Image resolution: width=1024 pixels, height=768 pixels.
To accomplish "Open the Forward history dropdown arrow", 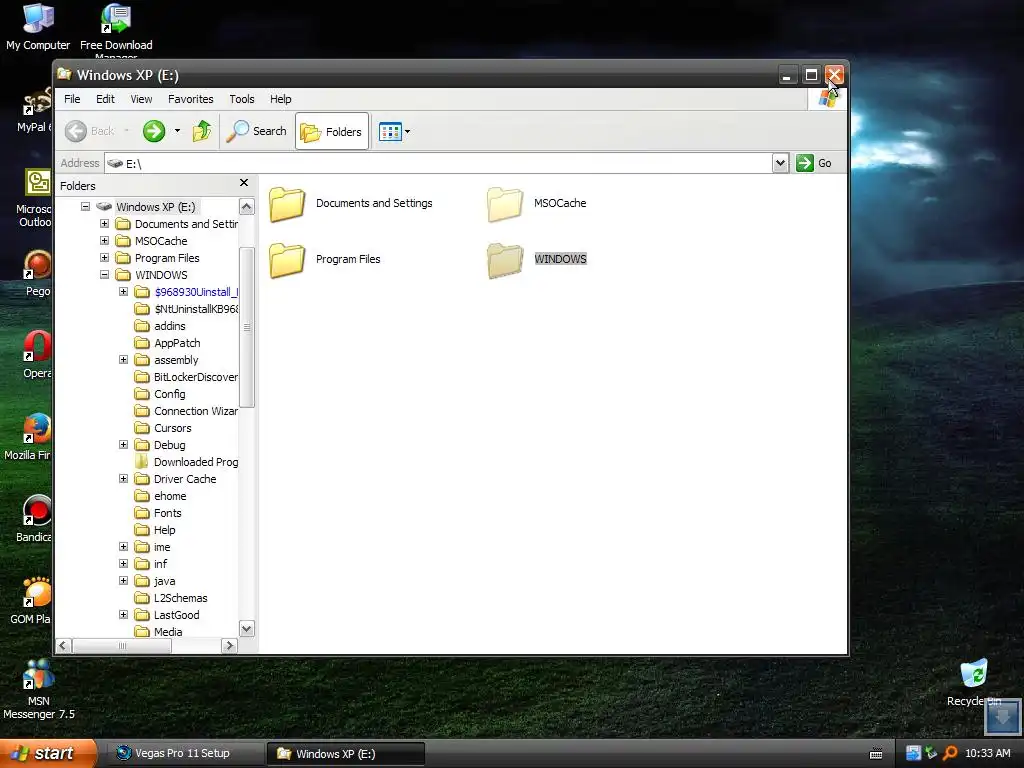I will click(x=177, y=131).
